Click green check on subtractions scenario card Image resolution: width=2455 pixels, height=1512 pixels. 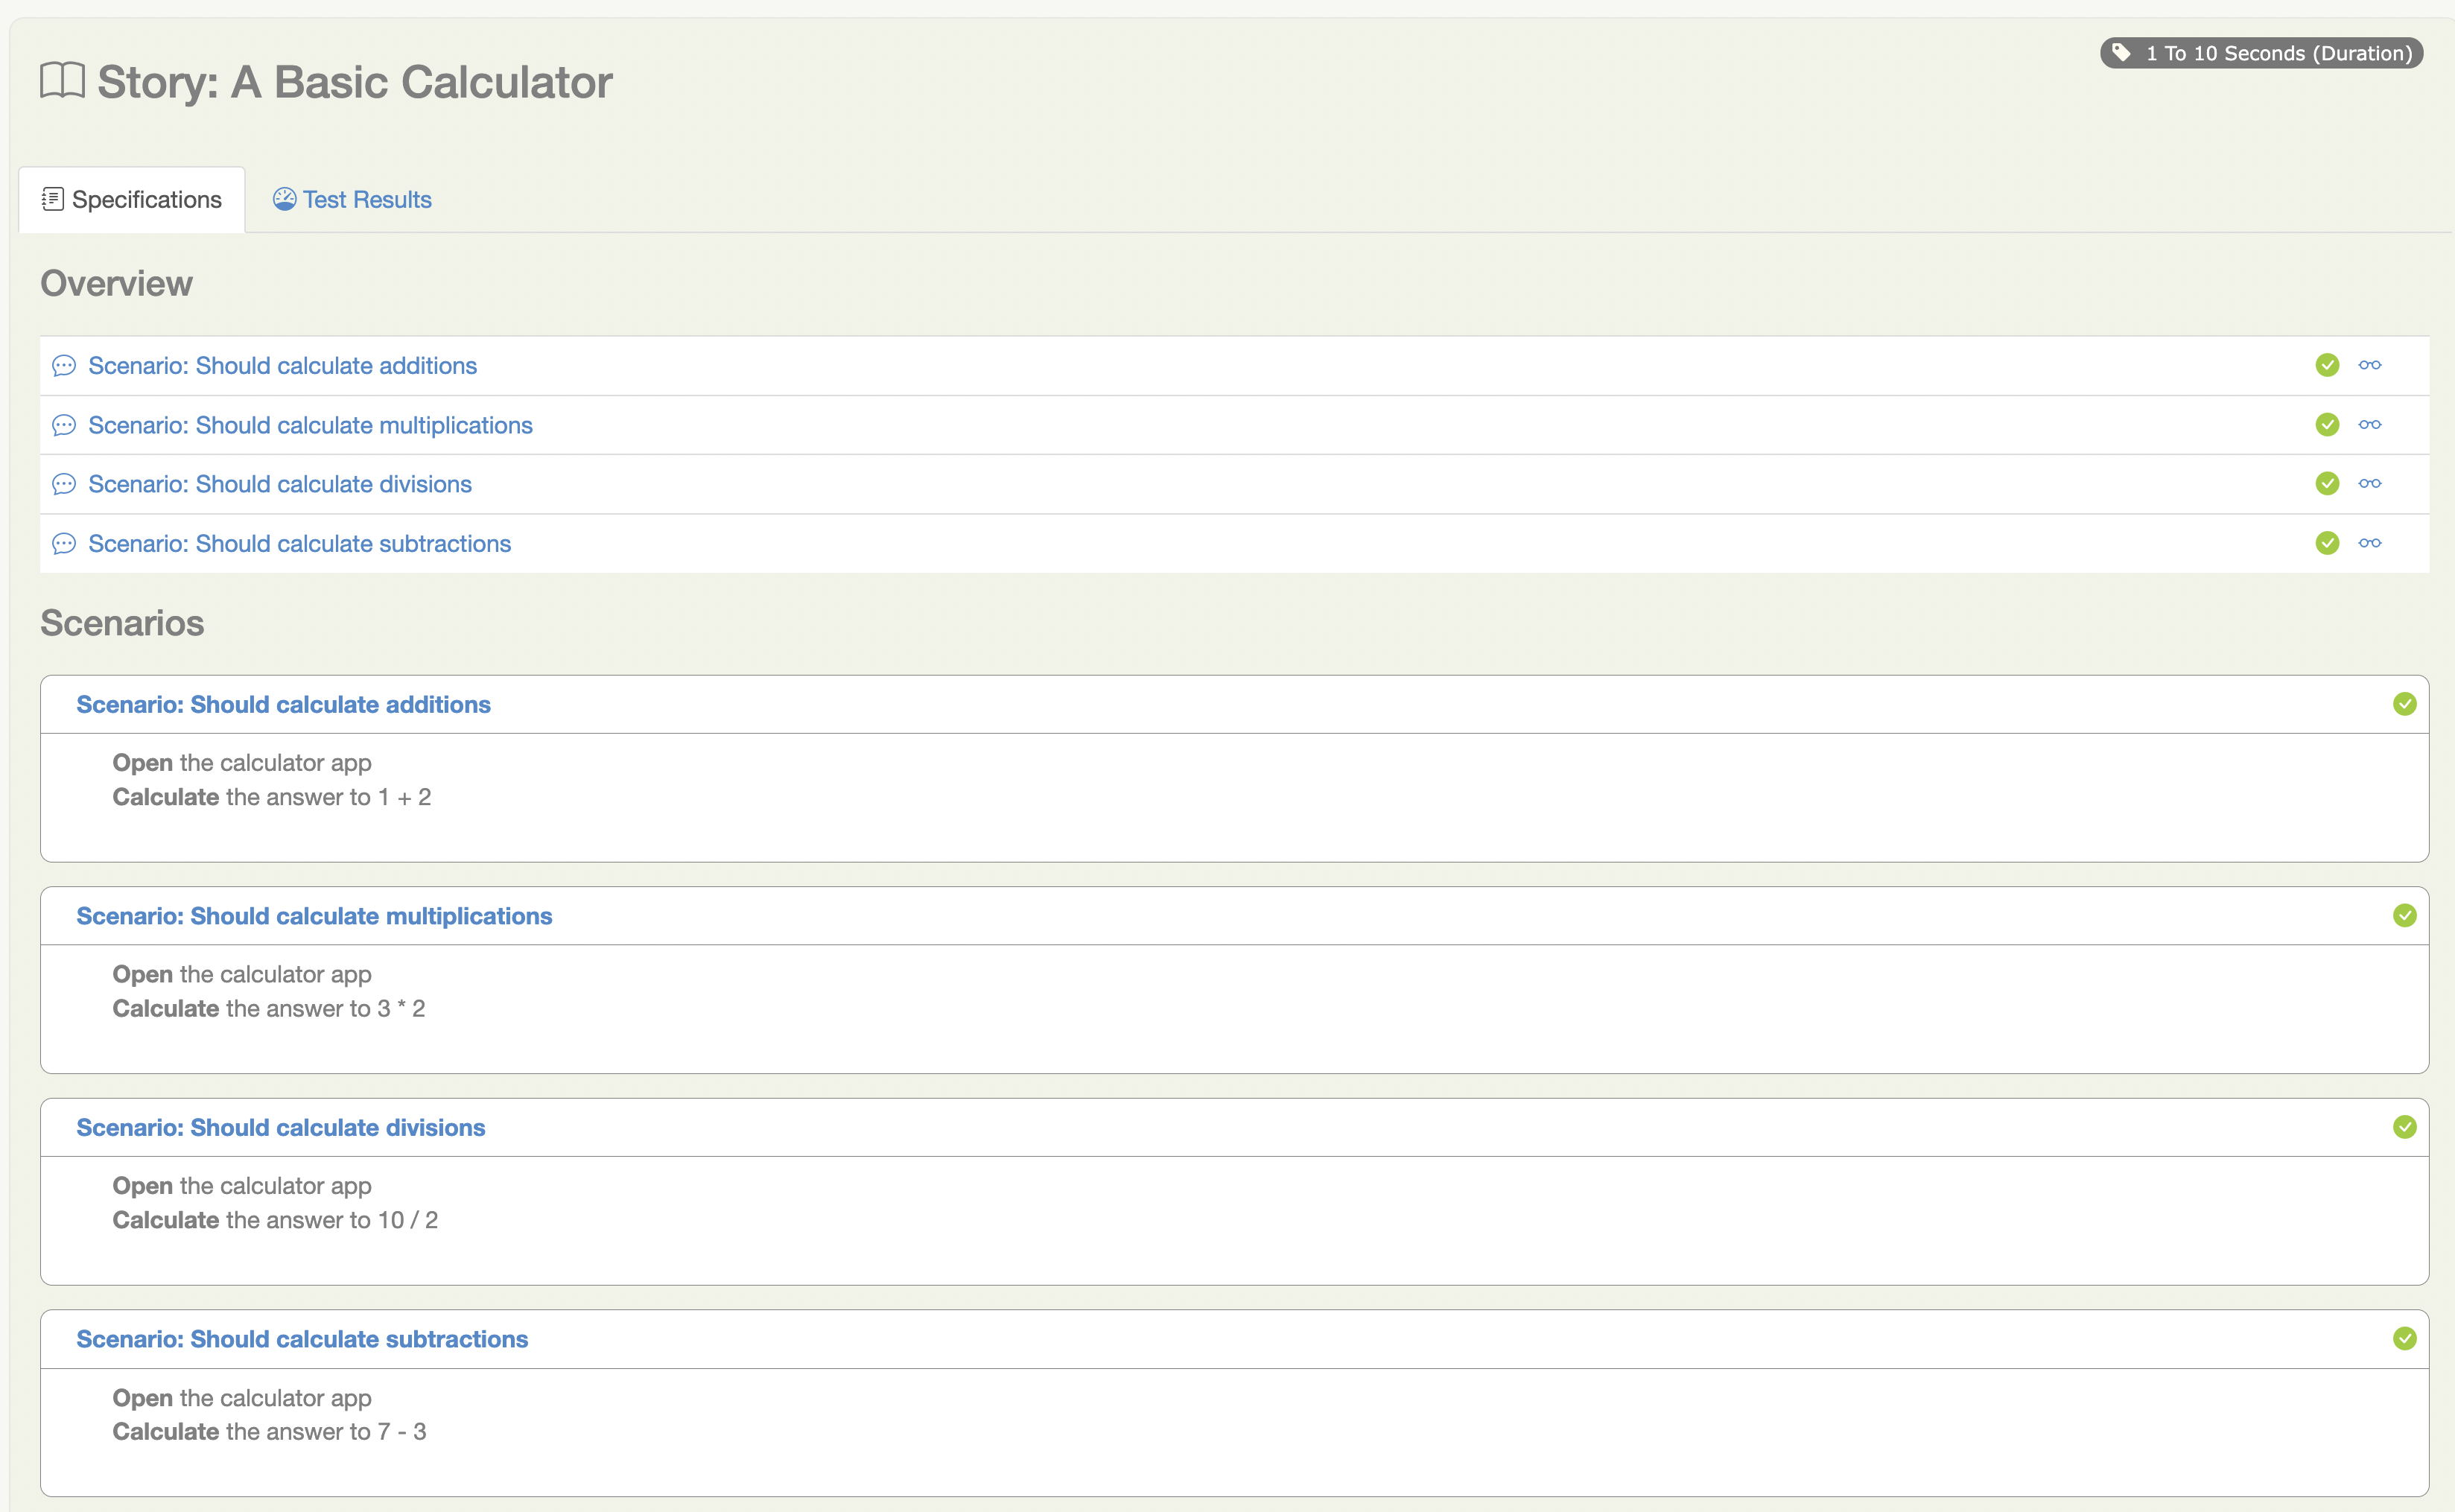point(2404,1338)
